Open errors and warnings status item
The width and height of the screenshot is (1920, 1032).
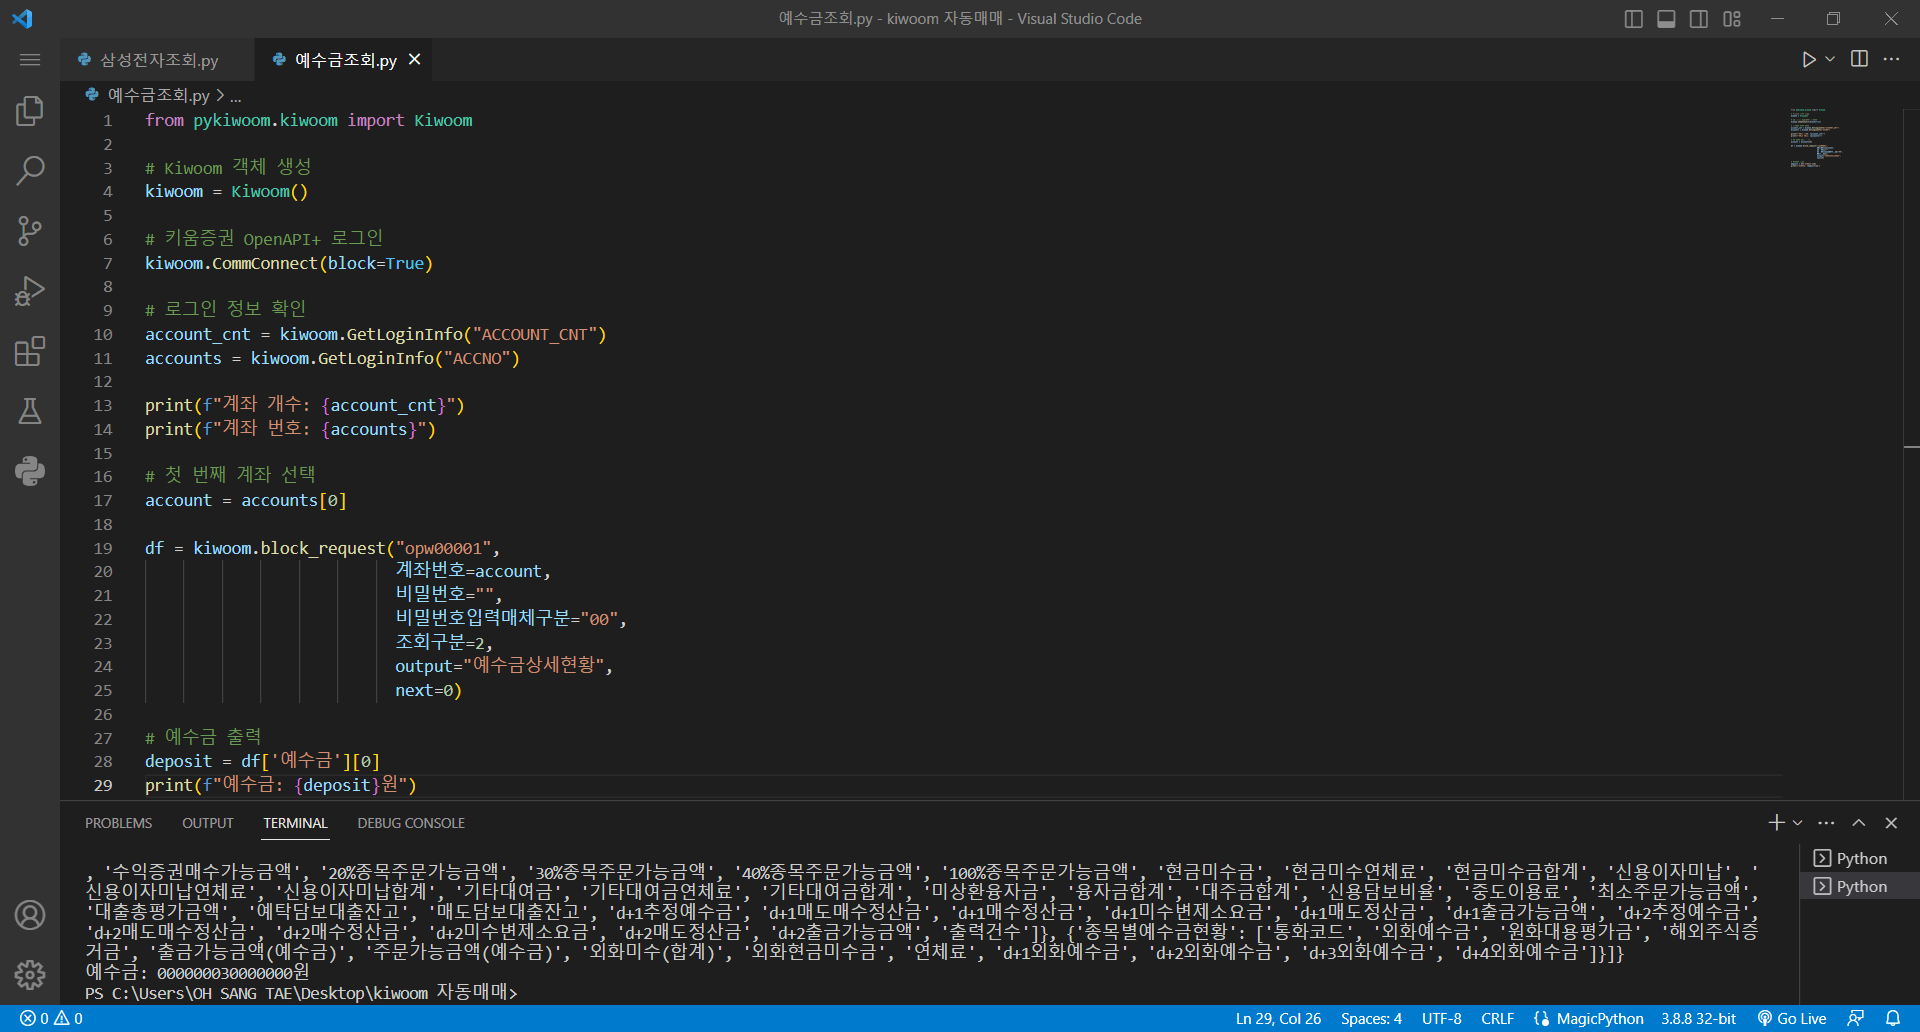pyautogui.click(x=51, y=1018)
